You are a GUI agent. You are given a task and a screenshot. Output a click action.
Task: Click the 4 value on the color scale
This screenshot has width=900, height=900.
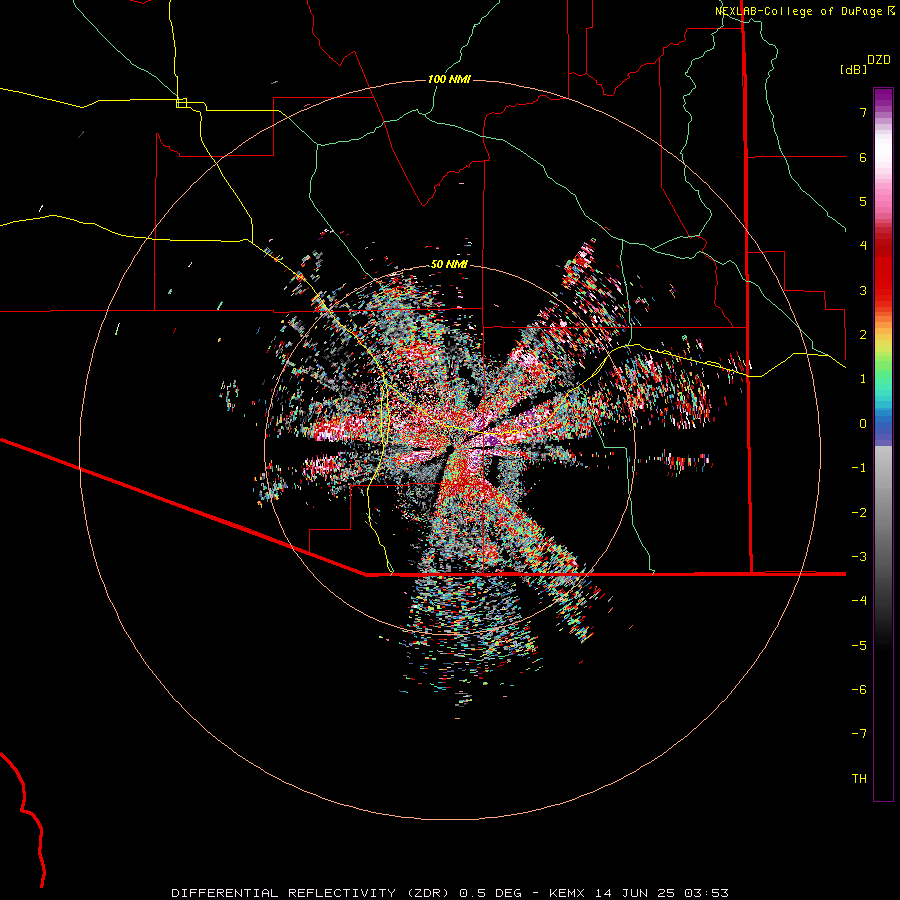pos(863,246)
